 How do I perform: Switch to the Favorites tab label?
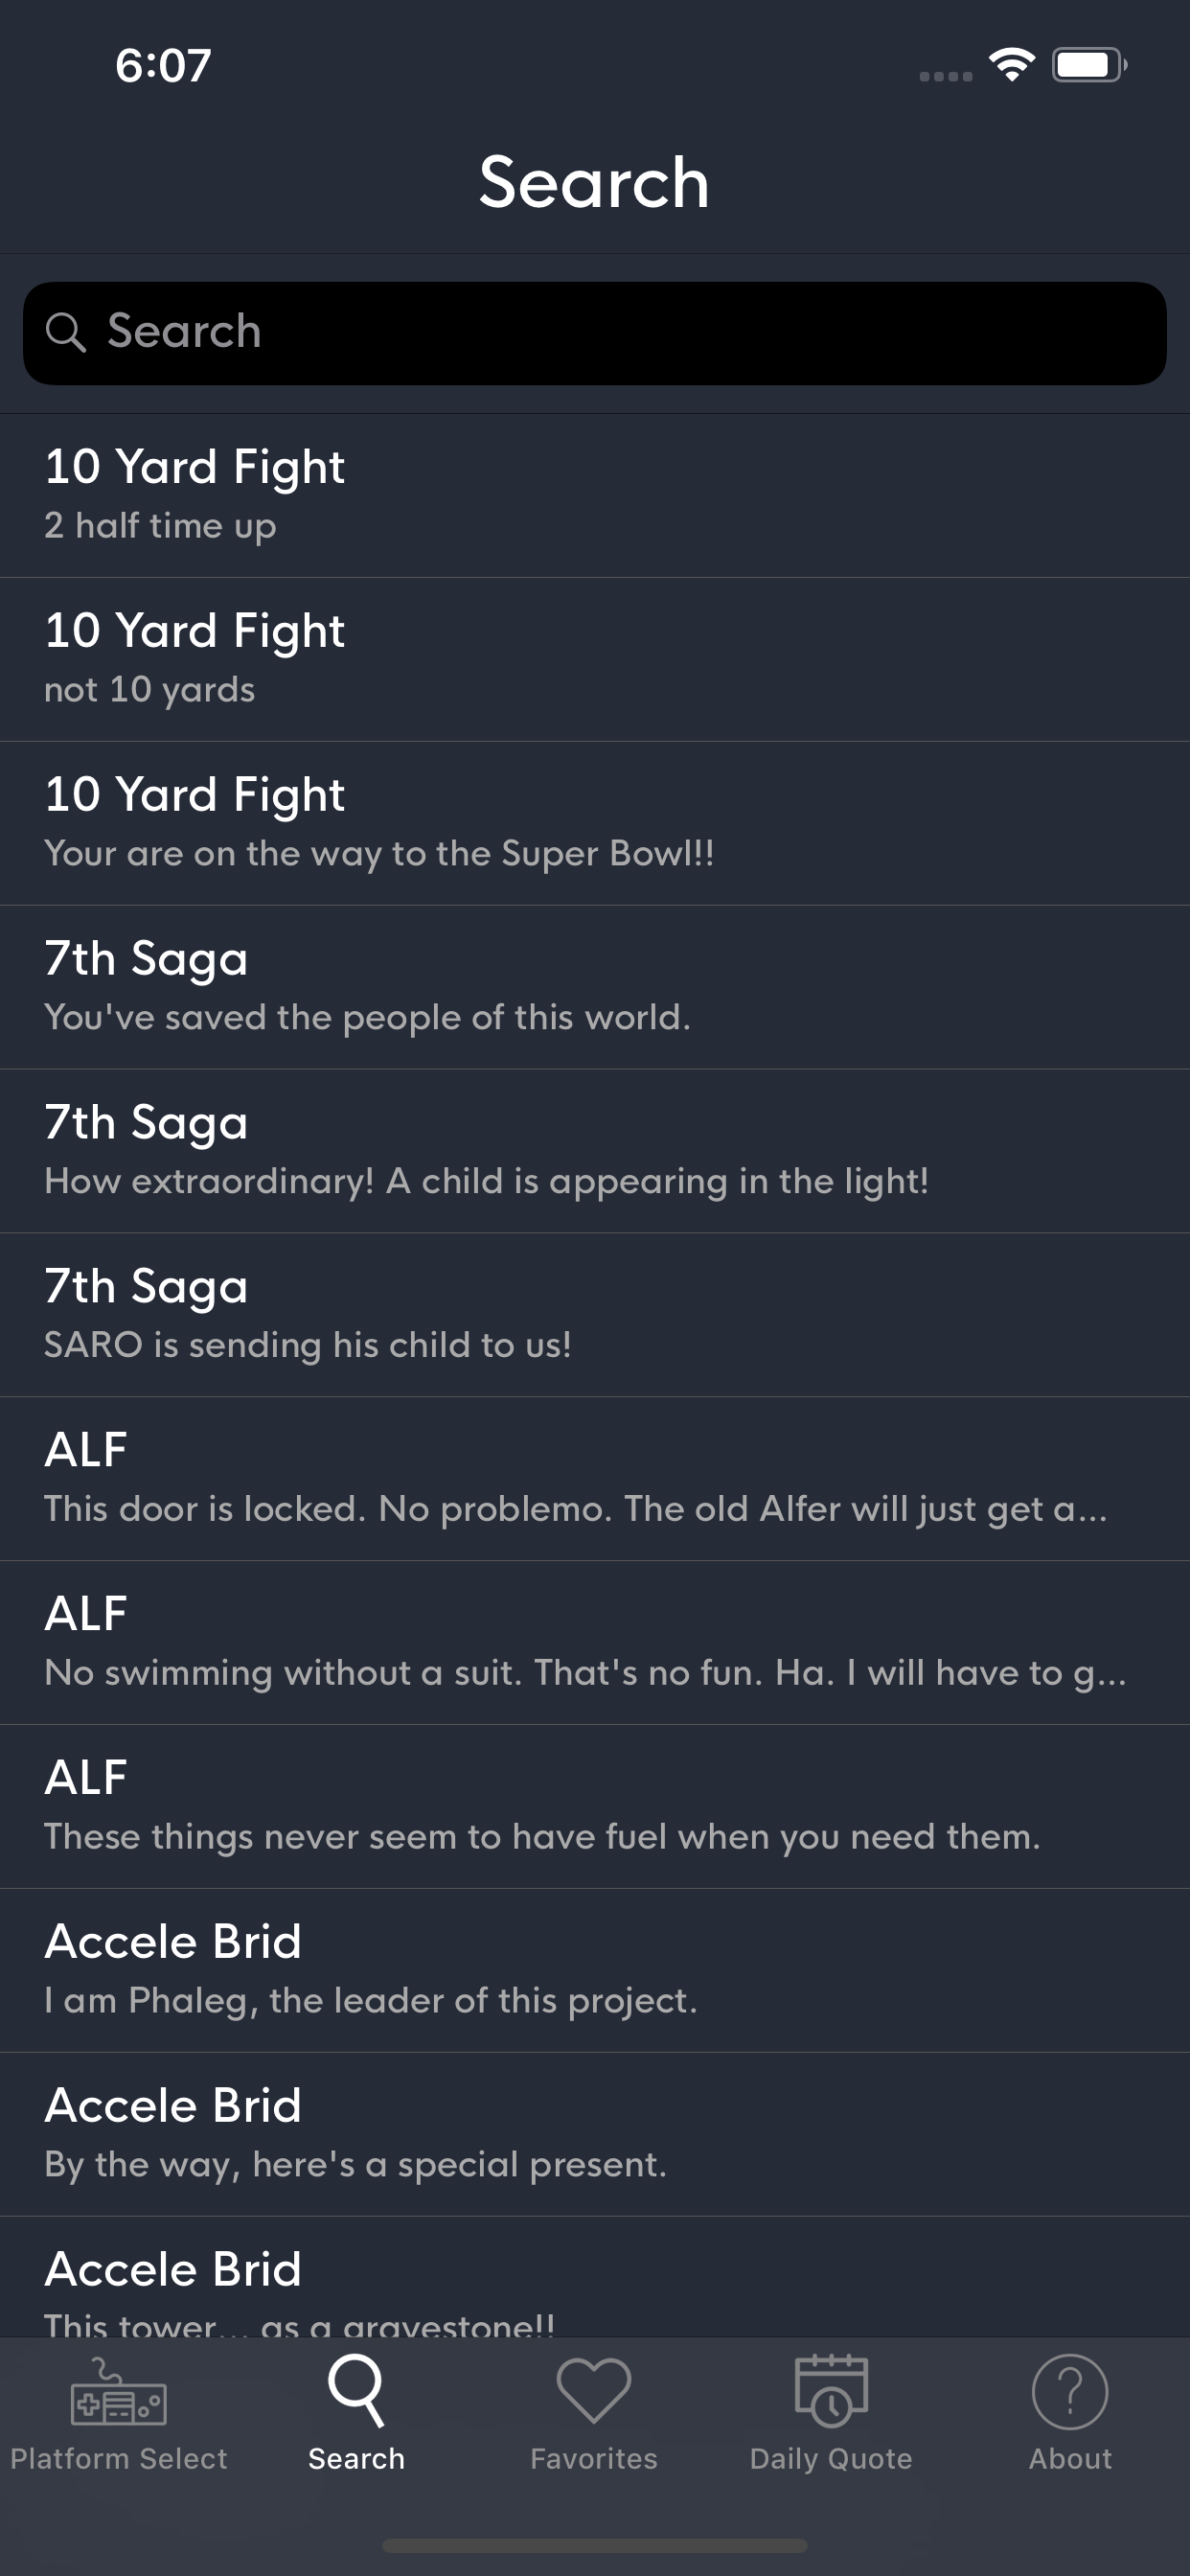coord(593,2459)
